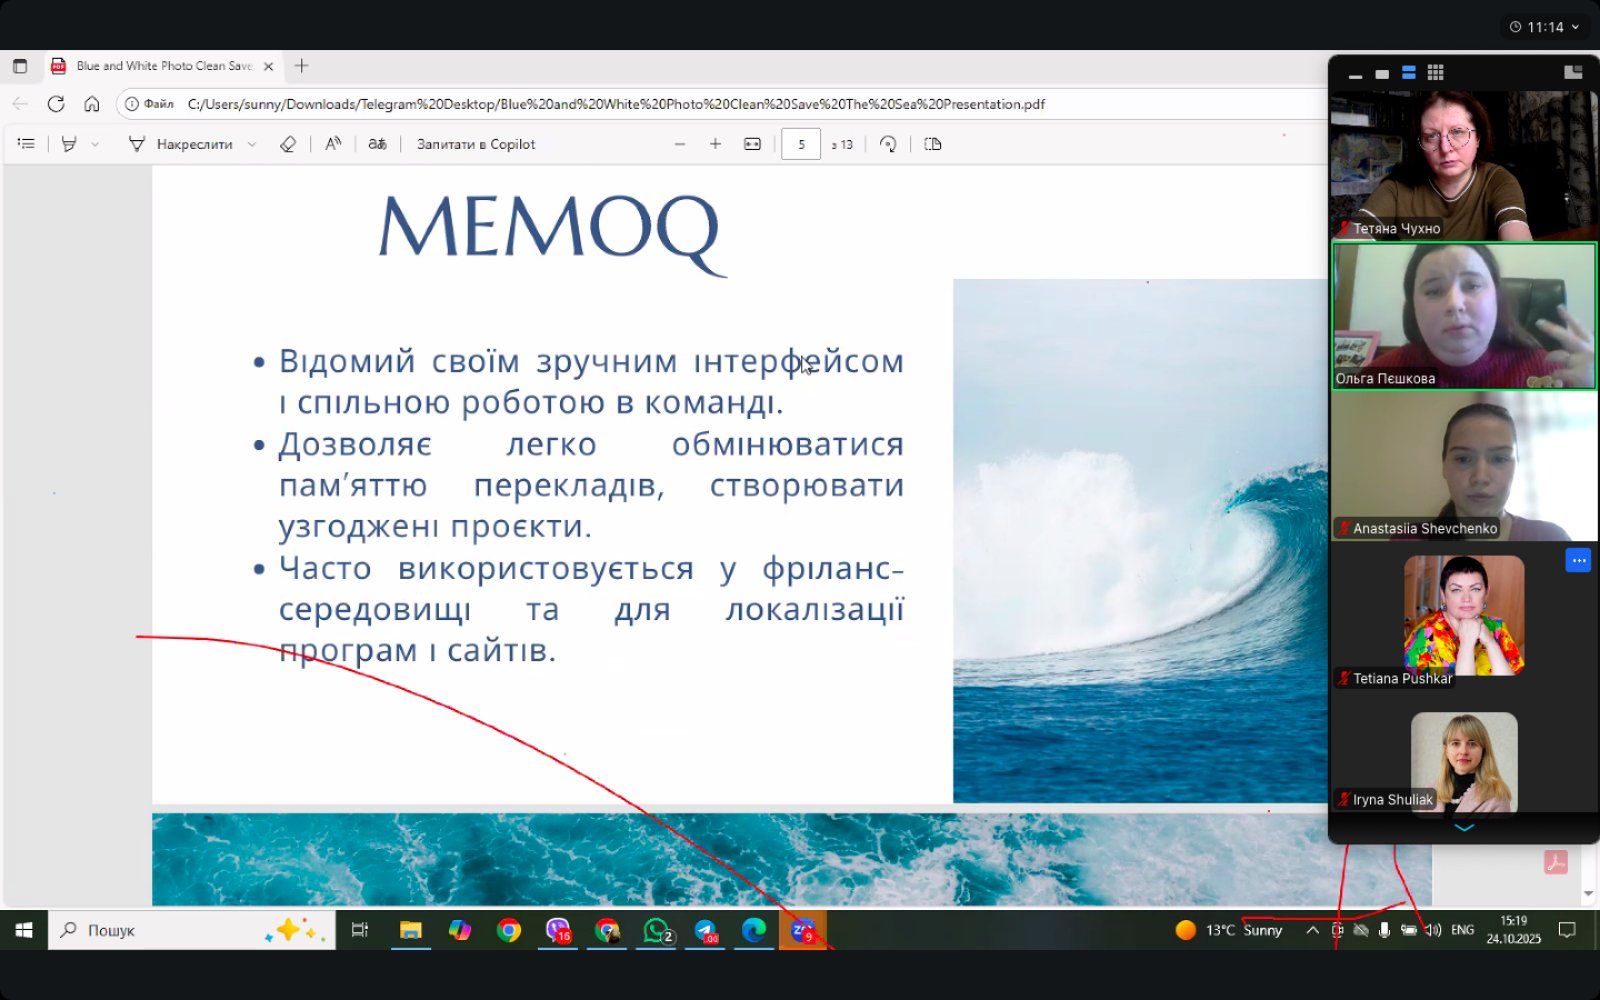Expand the highlight tool options dropdown
Screen dimensions: 1600x1000
pyautogui.click(x=95, y=144)
